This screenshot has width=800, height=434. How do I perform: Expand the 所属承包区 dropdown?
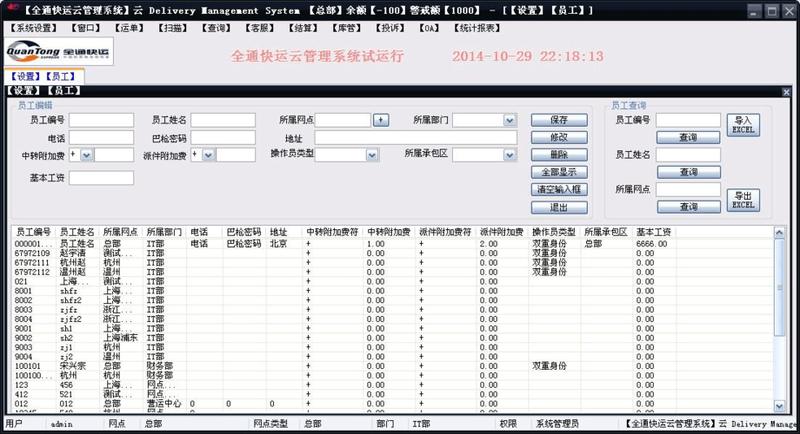point(509,155)
